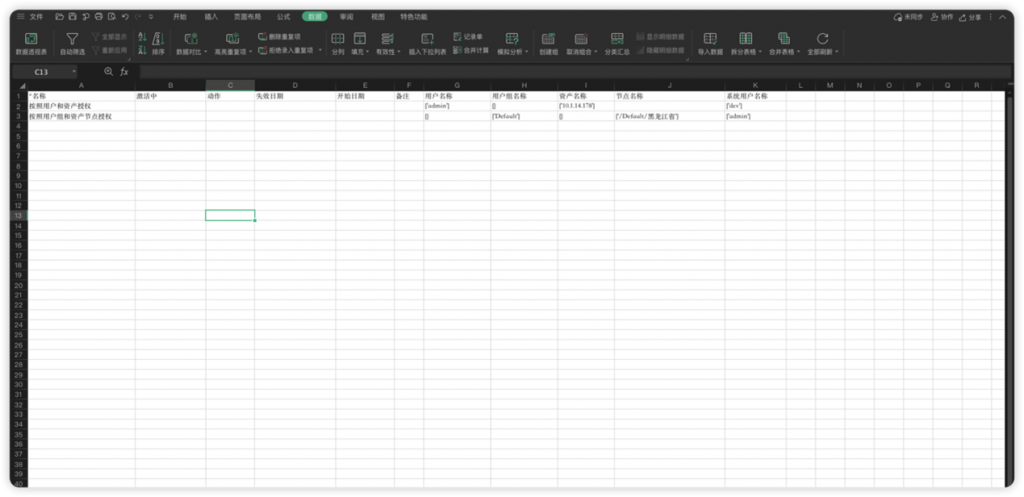1024x497 pixels.
Task: Click the open folder icon in quick toolbar
Action: coord(59,16)
